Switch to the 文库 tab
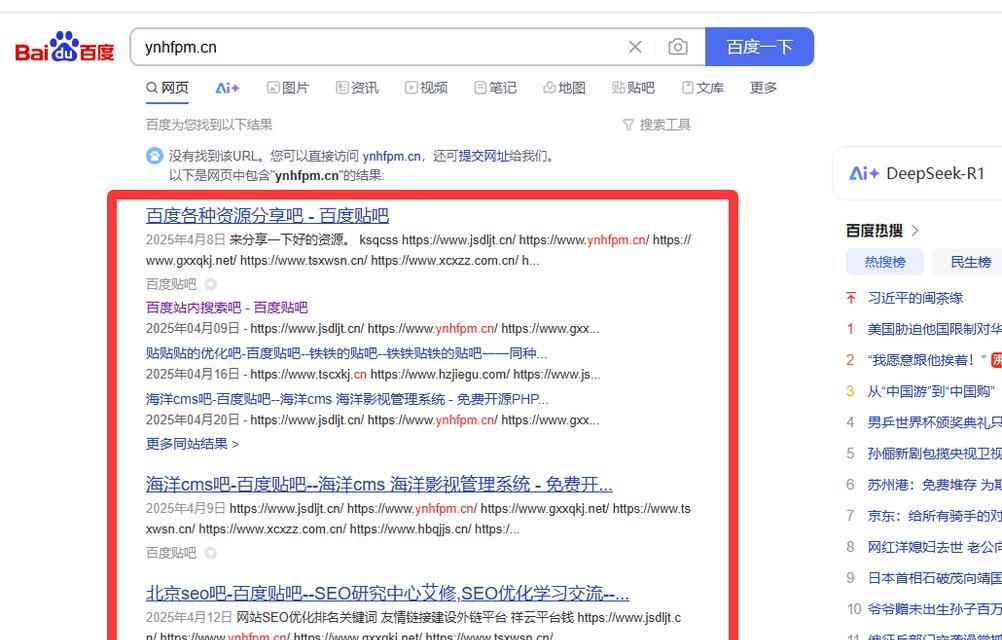The height and width of the screenshot is (640, 1002). click(x=702, y=88)
